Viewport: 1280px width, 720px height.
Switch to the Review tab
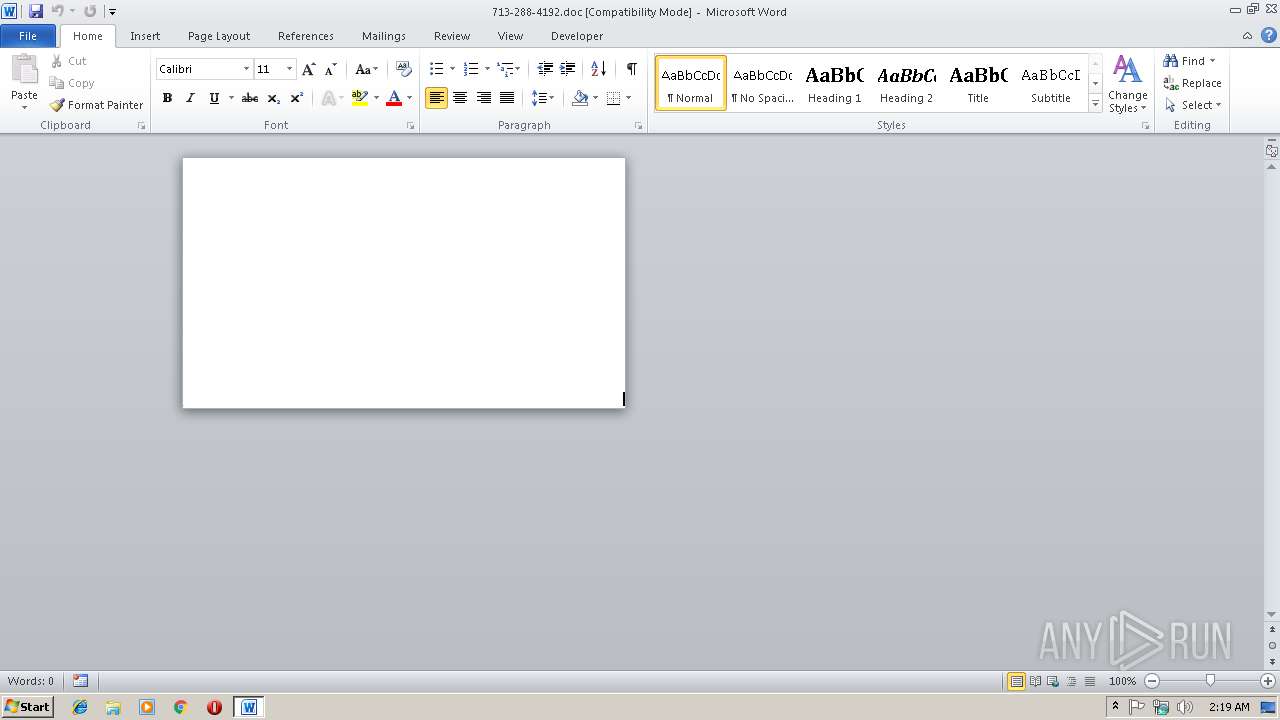coord(452,36)
